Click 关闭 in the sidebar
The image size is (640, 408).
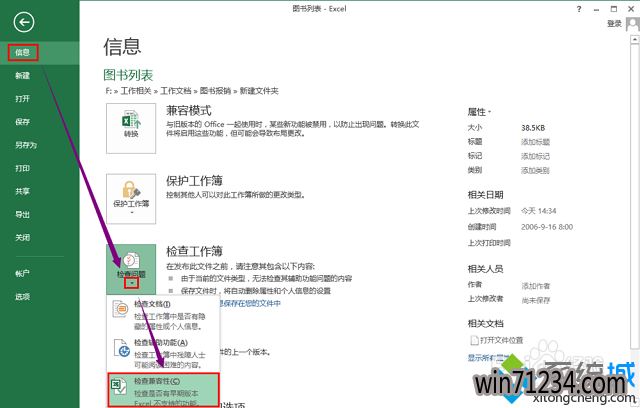click(x=22, y=237)
